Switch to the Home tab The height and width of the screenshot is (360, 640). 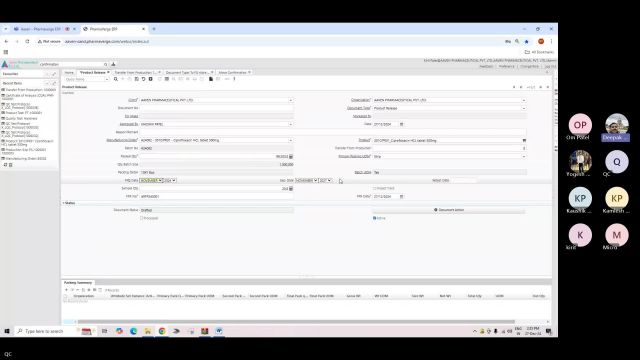click(69, 72)
